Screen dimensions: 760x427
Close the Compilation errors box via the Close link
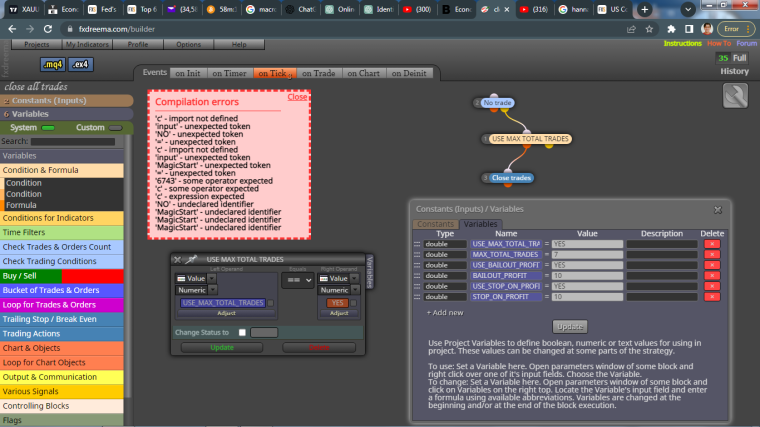coord(297,97)
